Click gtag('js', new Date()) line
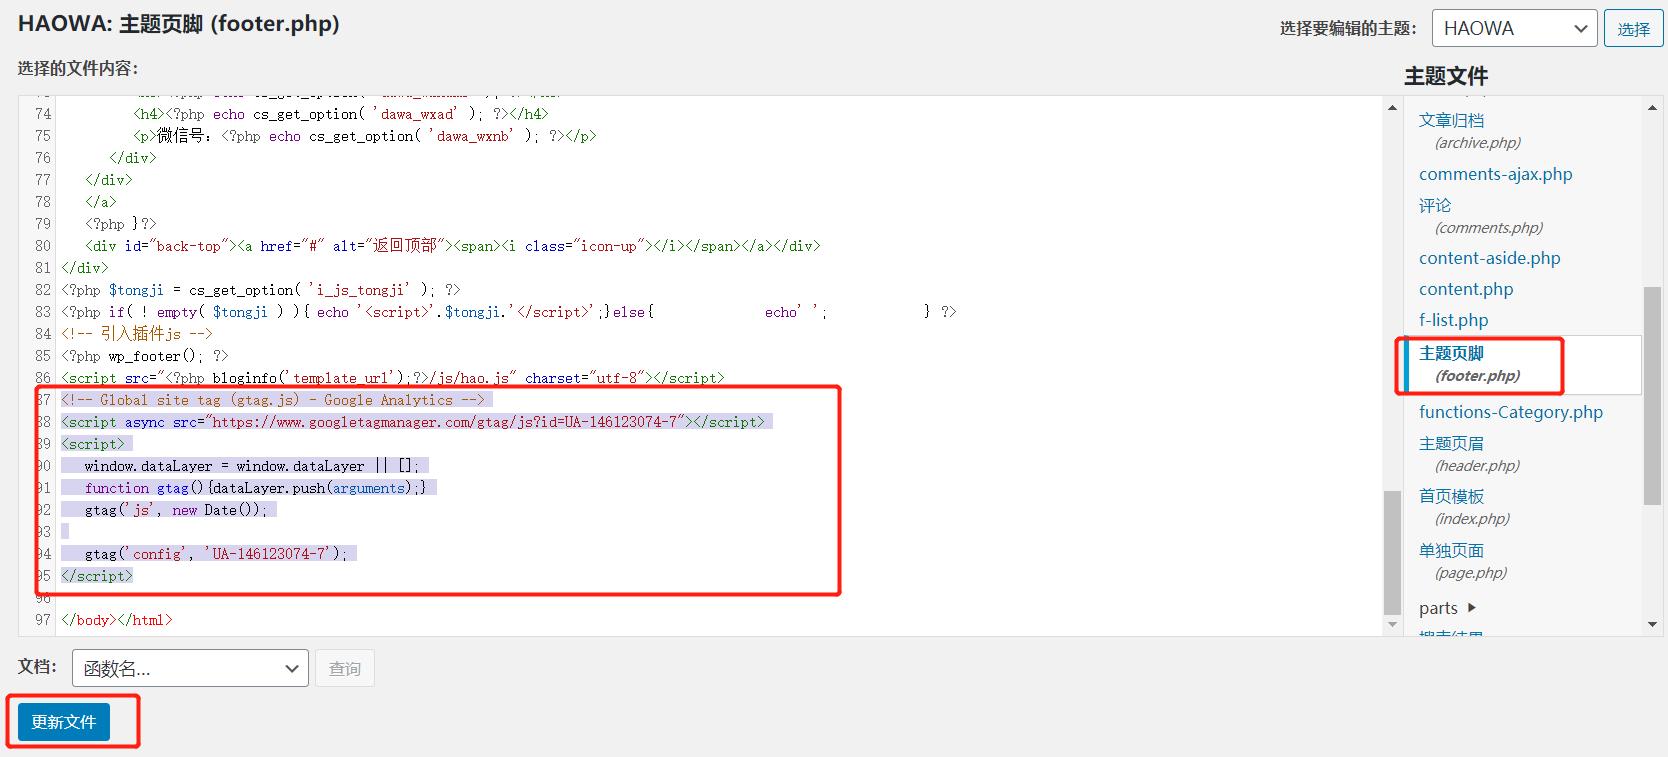 176,510
